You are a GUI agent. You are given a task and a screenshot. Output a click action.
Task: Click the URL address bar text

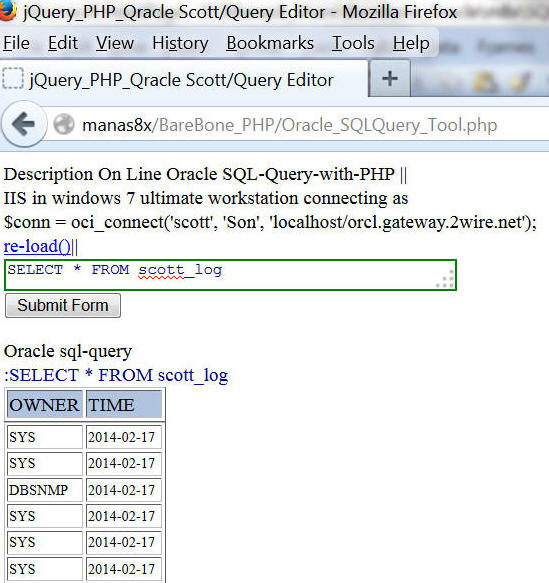(x=290, y=125)
